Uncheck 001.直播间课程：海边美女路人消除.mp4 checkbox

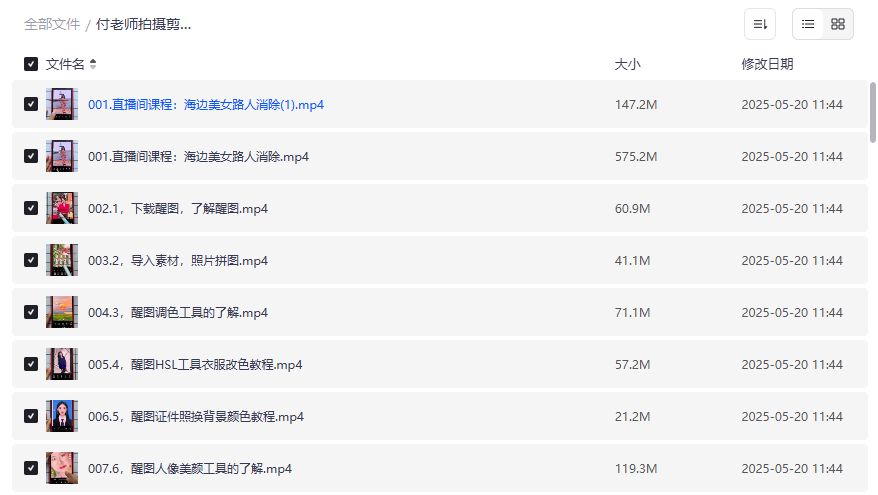pyautogui.click(x=31, y=156)
